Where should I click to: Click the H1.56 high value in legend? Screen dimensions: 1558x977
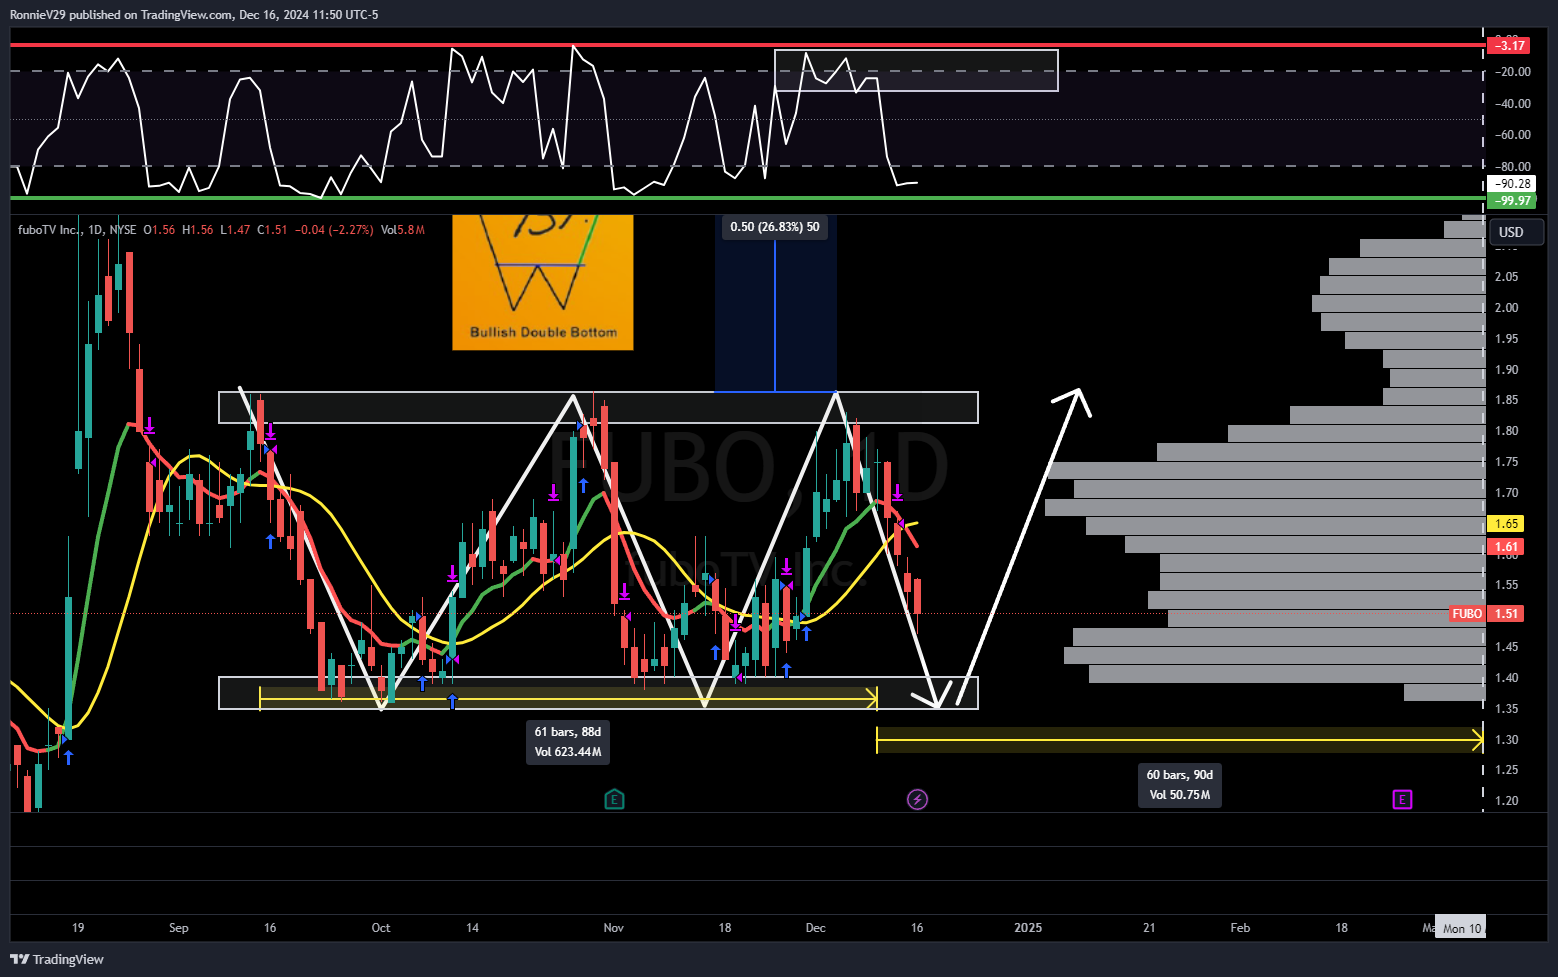point(198,230)
